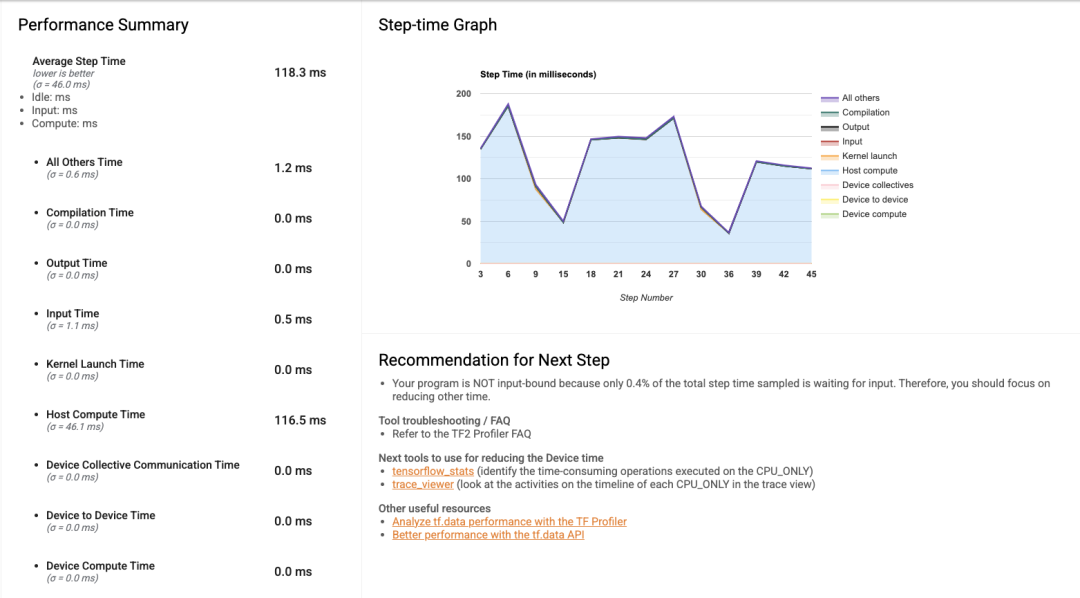Open 'Analyze tf.data performance with the TF Profiler'

[509, 522]
